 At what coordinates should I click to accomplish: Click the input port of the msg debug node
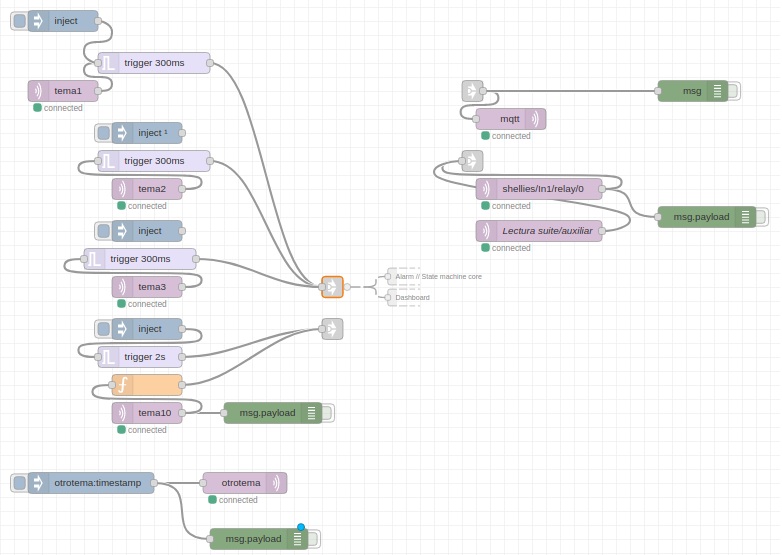pyautogui.click(x=658, y=91)
